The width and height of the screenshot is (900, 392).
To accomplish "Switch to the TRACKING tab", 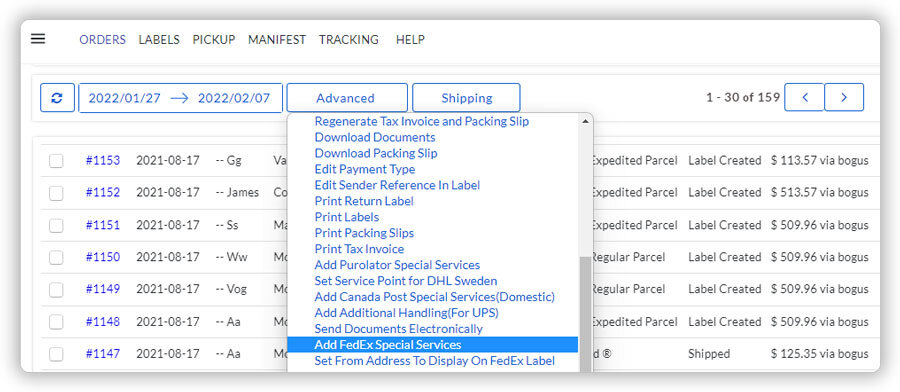I will pos(348,40).
